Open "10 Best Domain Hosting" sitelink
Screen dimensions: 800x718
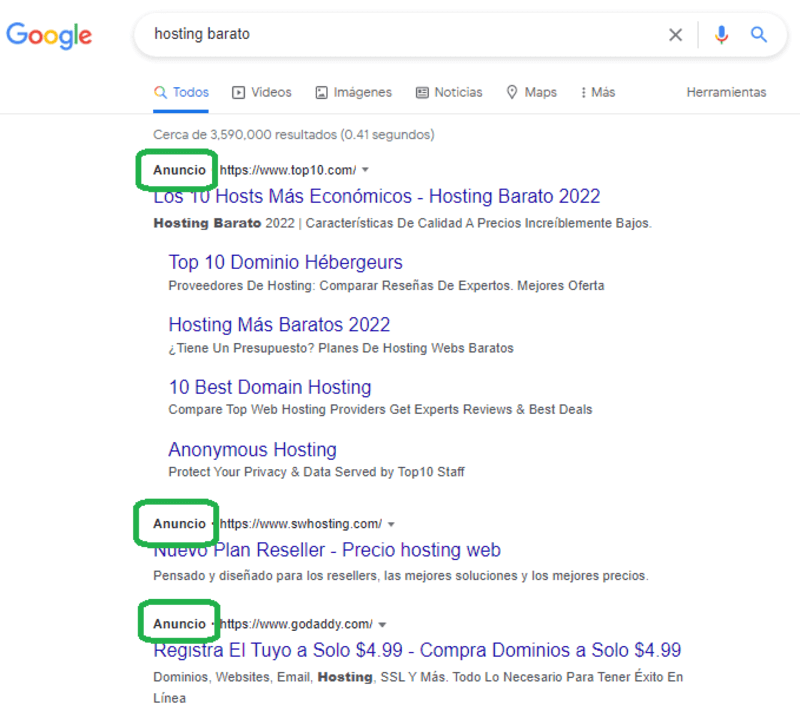click(x=270, y=387)
